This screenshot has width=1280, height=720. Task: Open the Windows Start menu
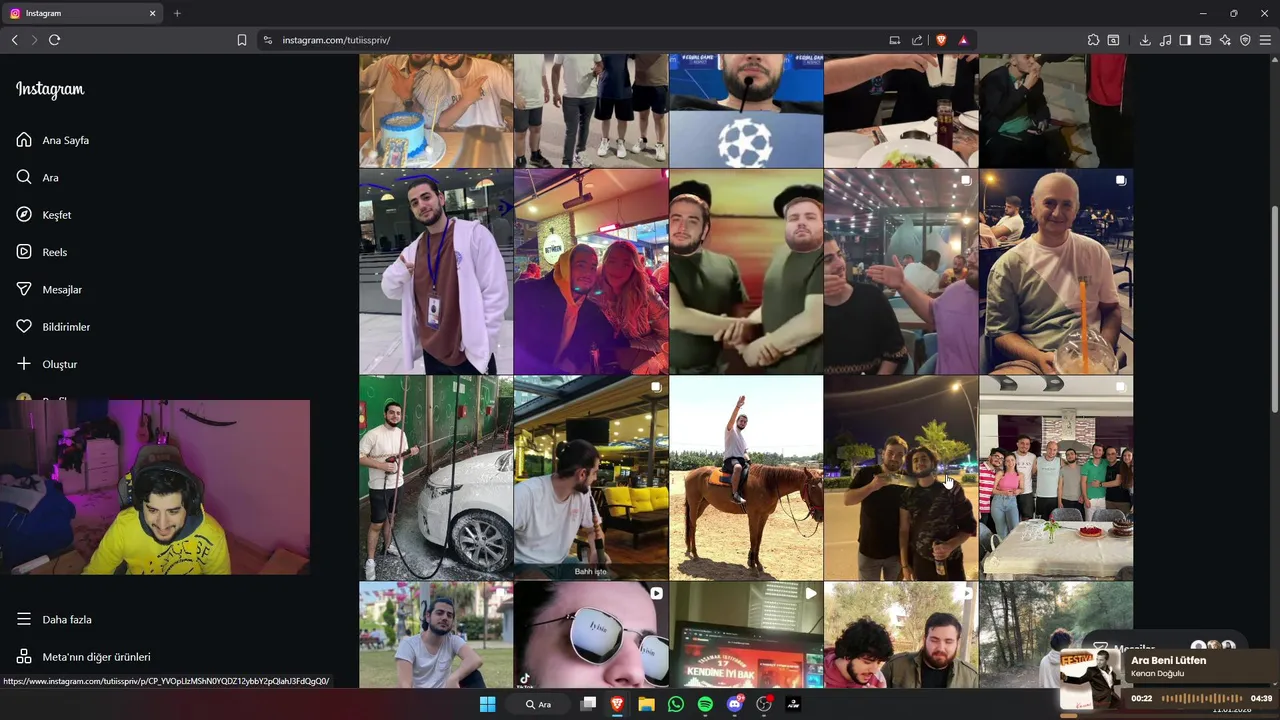pos(487,704)
